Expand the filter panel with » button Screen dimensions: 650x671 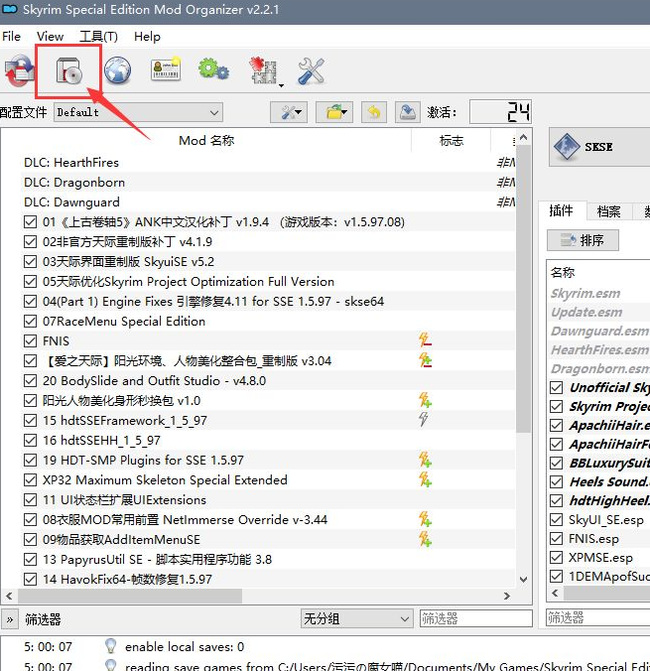[10, 619]
